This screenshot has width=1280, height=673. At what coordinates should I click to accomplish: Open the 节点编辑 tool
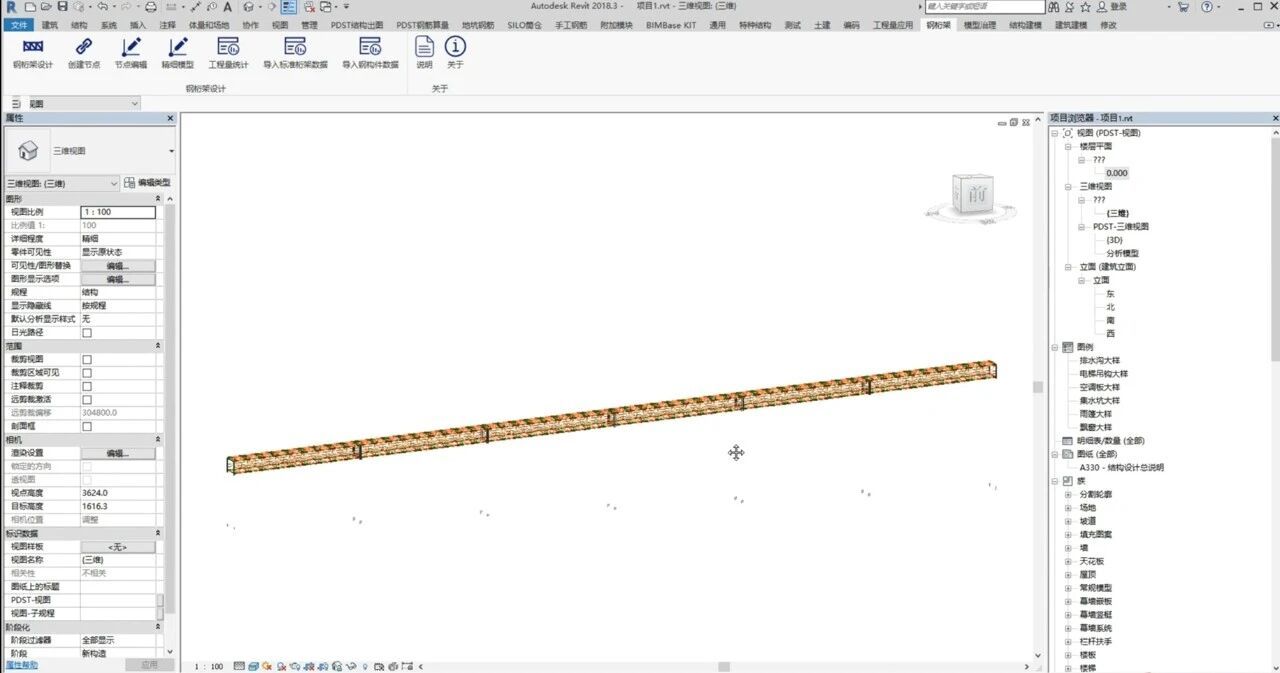(130, 52)
